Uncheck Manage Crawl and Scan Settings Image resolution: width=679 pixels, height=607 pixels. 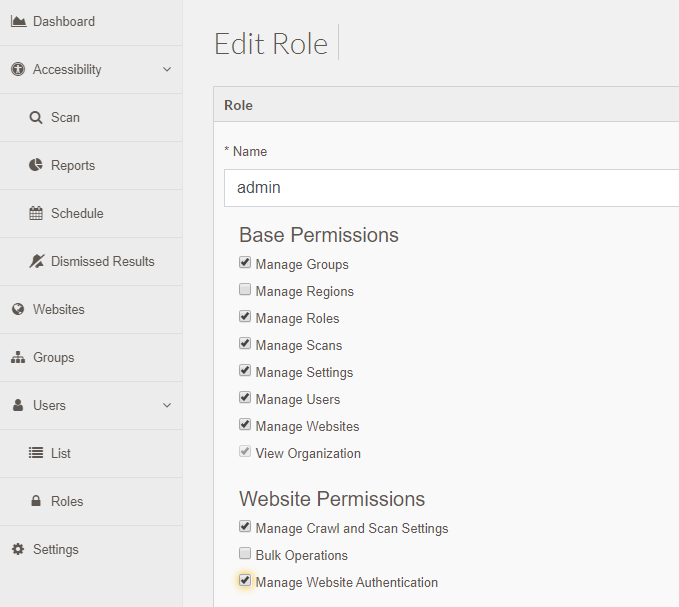coord(245,526)
